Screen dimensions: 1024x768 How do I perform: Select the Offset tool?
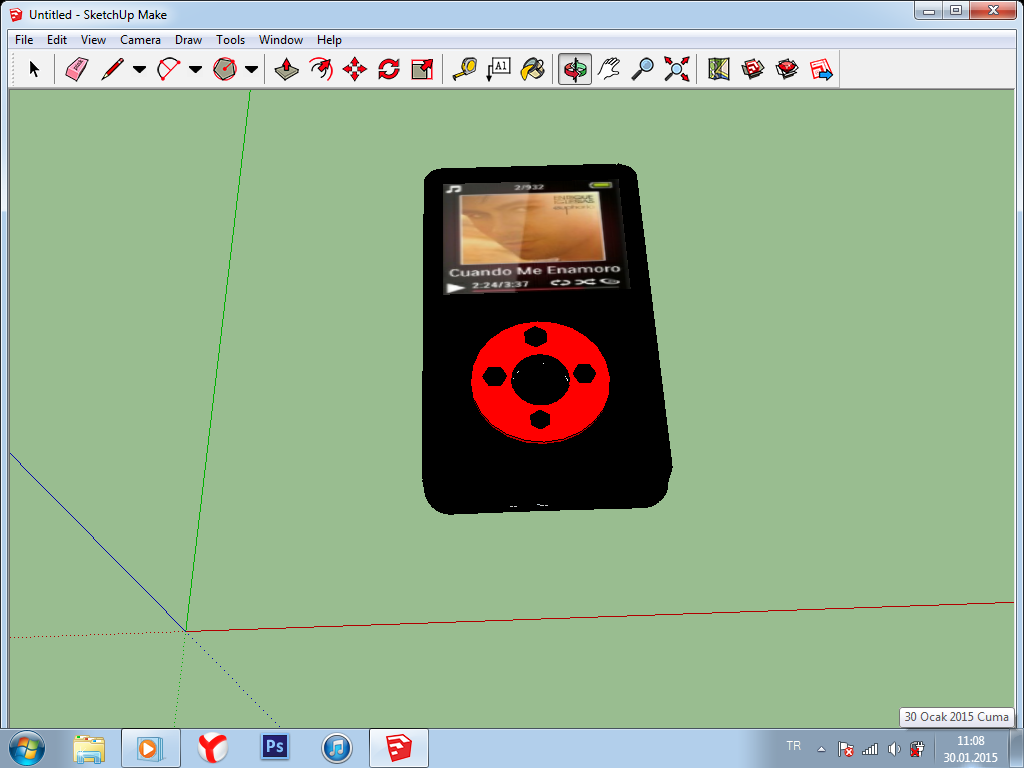click(x=321, y=69)
